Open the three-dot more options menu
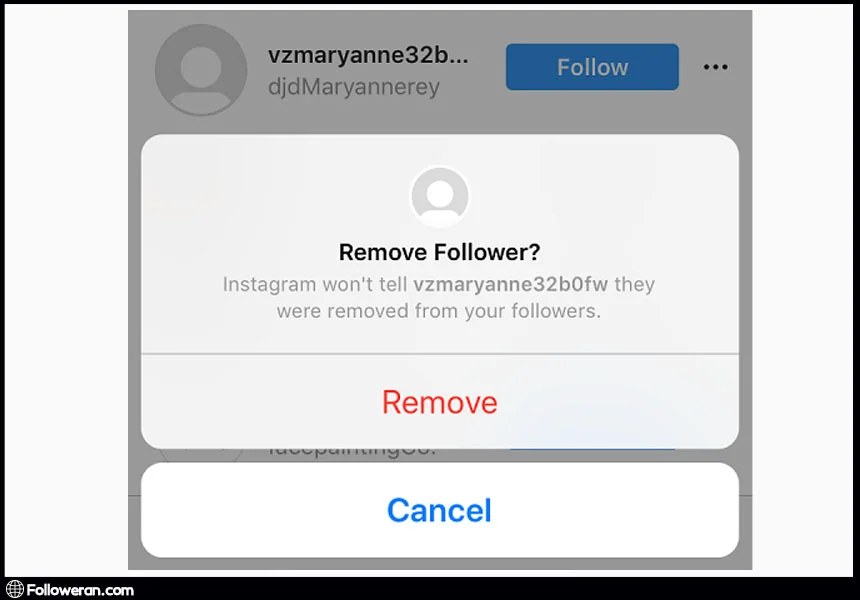860x600 pixels. tap(715, 67)
